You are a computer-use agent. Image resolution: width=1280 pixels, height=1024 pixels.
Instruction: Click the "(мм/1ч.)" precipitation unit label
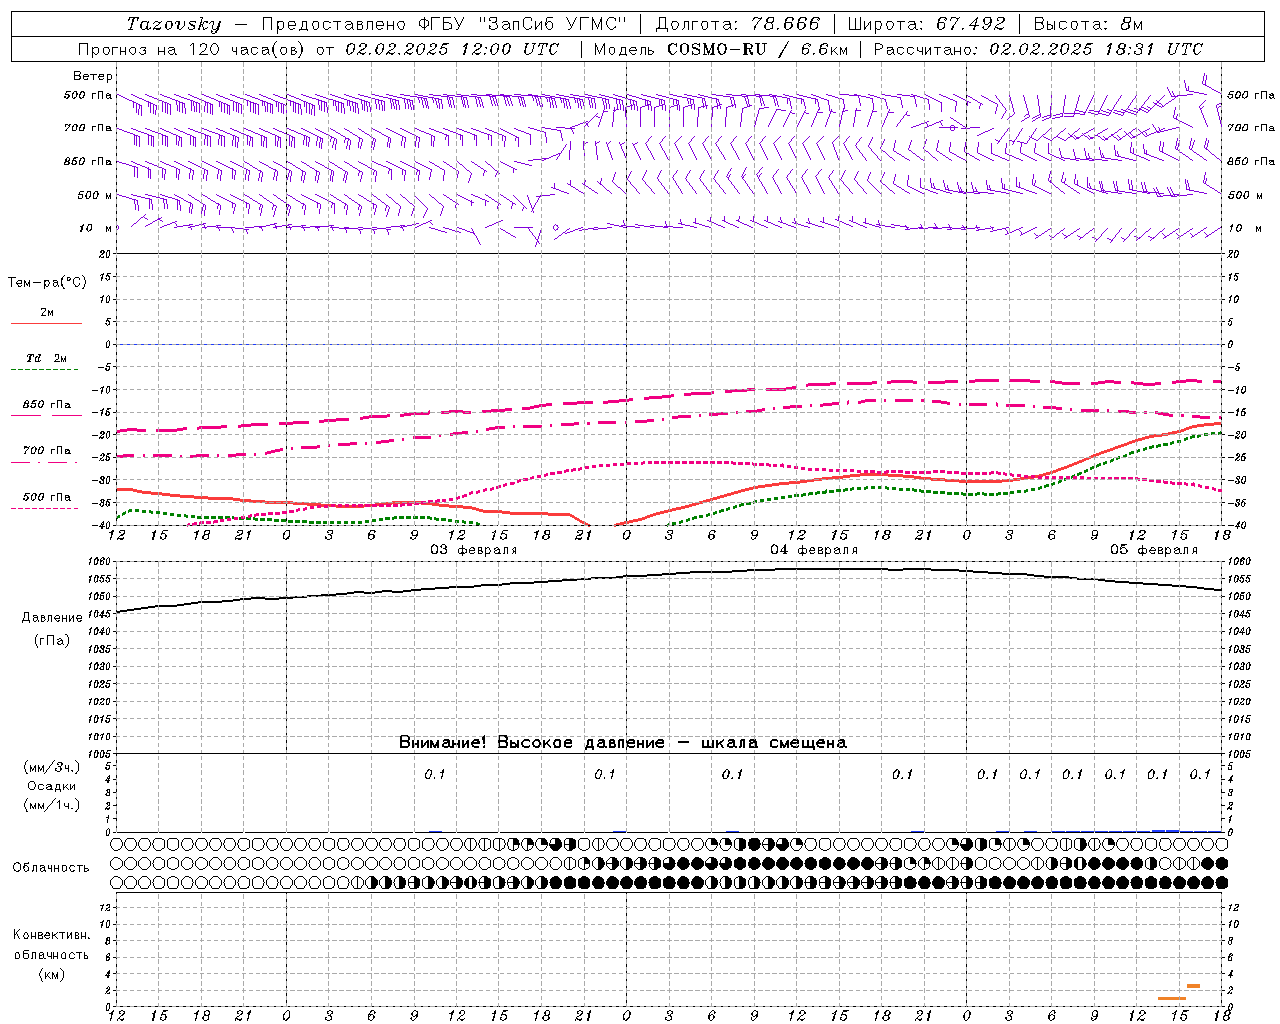52,805
